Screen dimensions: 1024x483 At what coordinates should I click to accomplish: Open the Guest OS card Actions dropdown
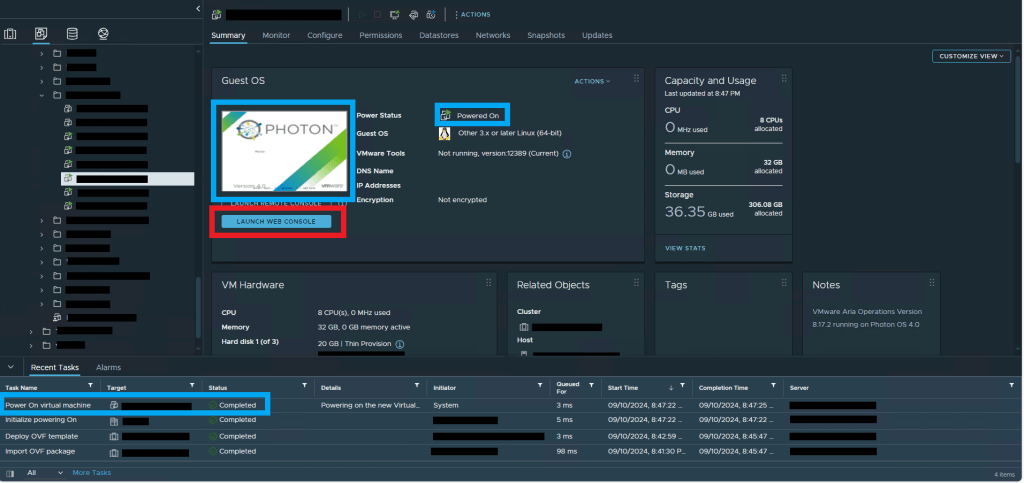click(591, 81)
